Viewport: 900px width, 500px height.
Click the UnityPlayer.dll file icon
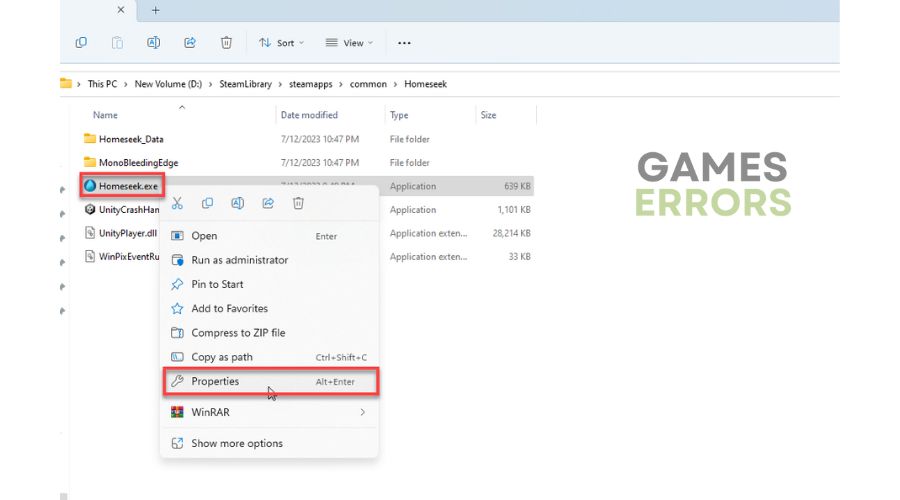click(x=90, y=232)
